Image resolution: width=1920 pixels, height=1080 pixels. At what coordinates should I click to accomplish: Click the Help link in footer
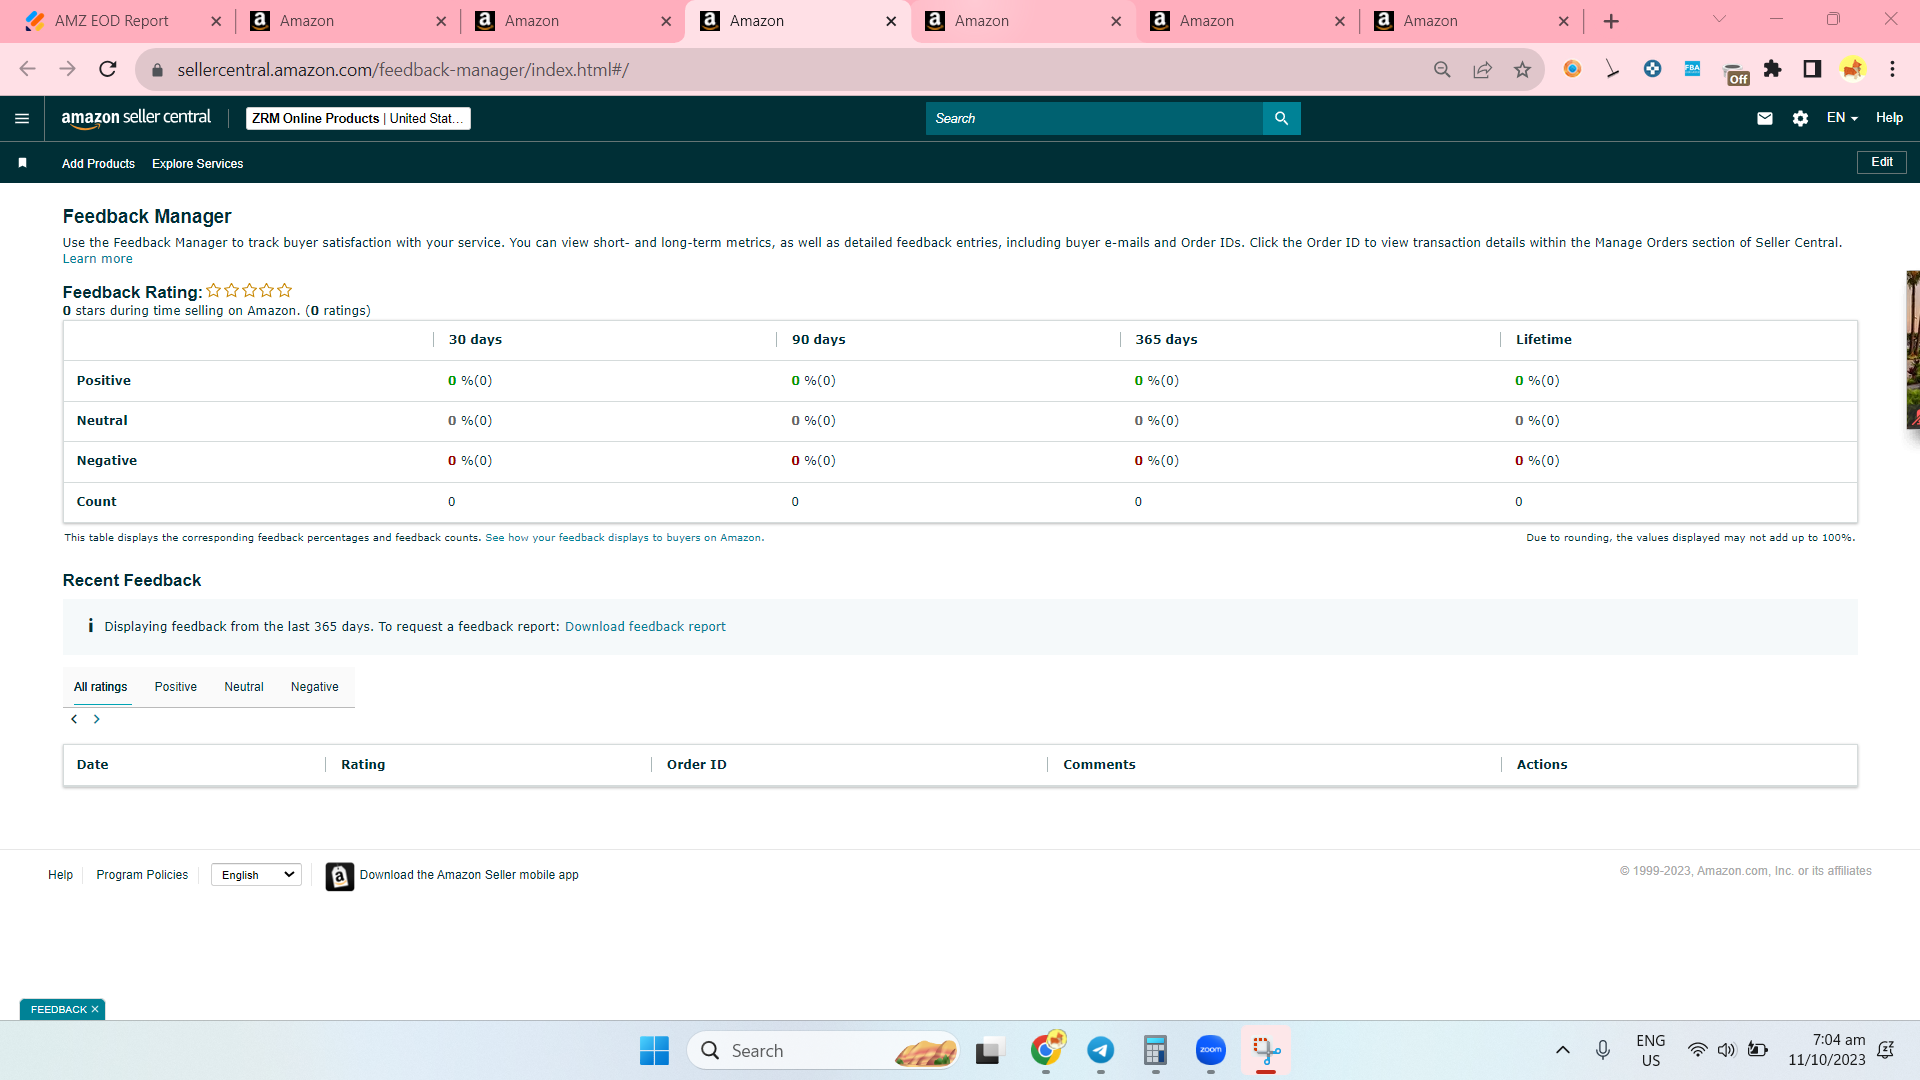pyautogui.click(x=60, y=875)
